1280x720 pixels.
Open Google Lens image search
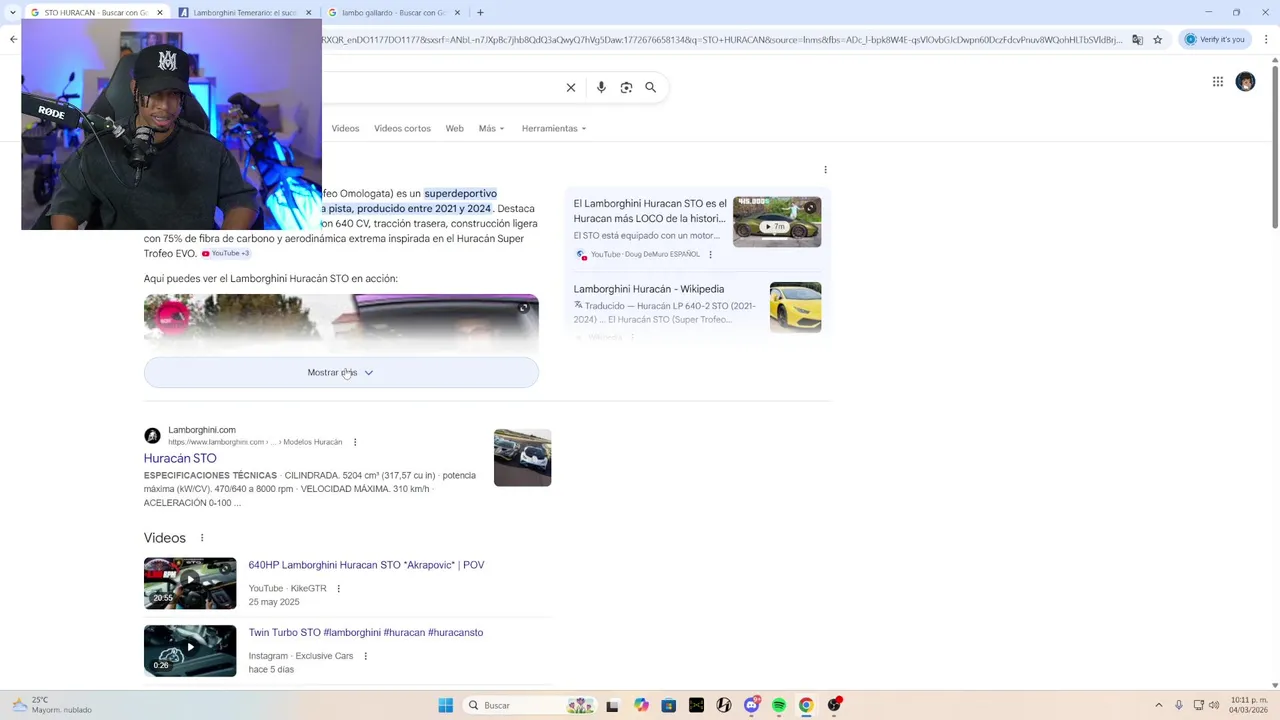coord(626,88)
